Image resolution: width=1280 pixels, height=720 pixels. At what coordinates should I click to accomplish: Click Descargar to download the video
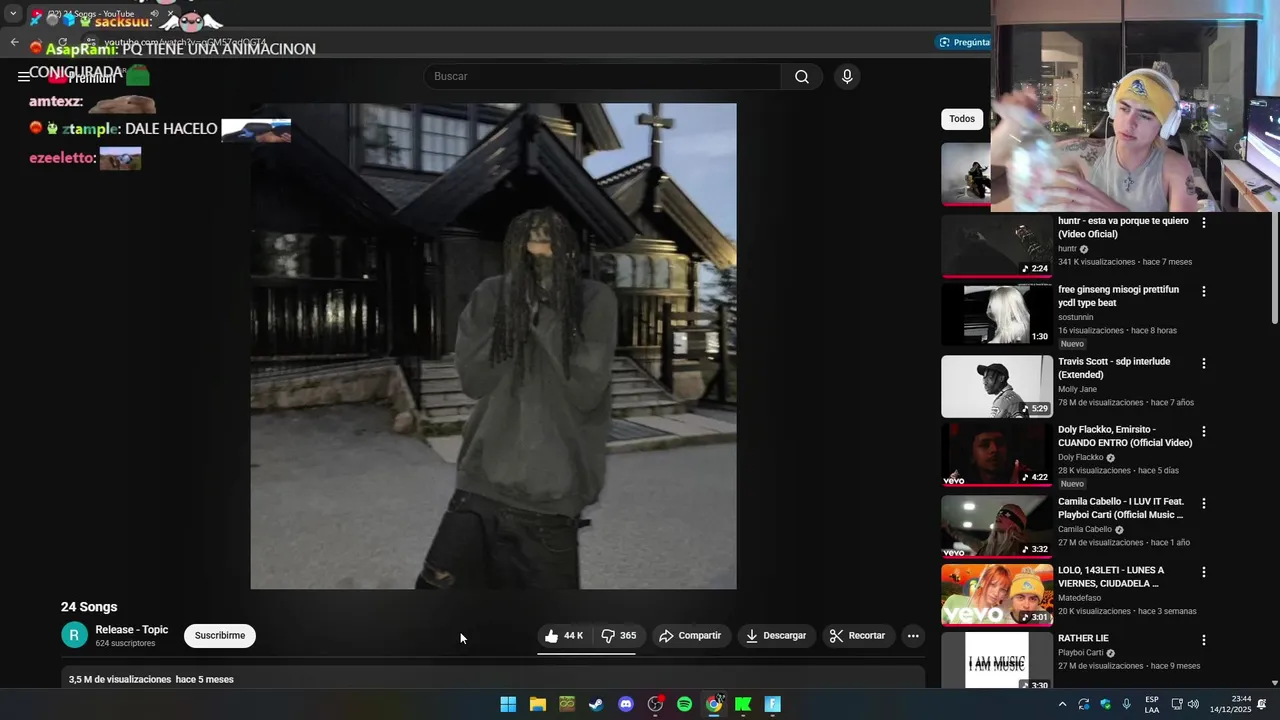(776, 636)
